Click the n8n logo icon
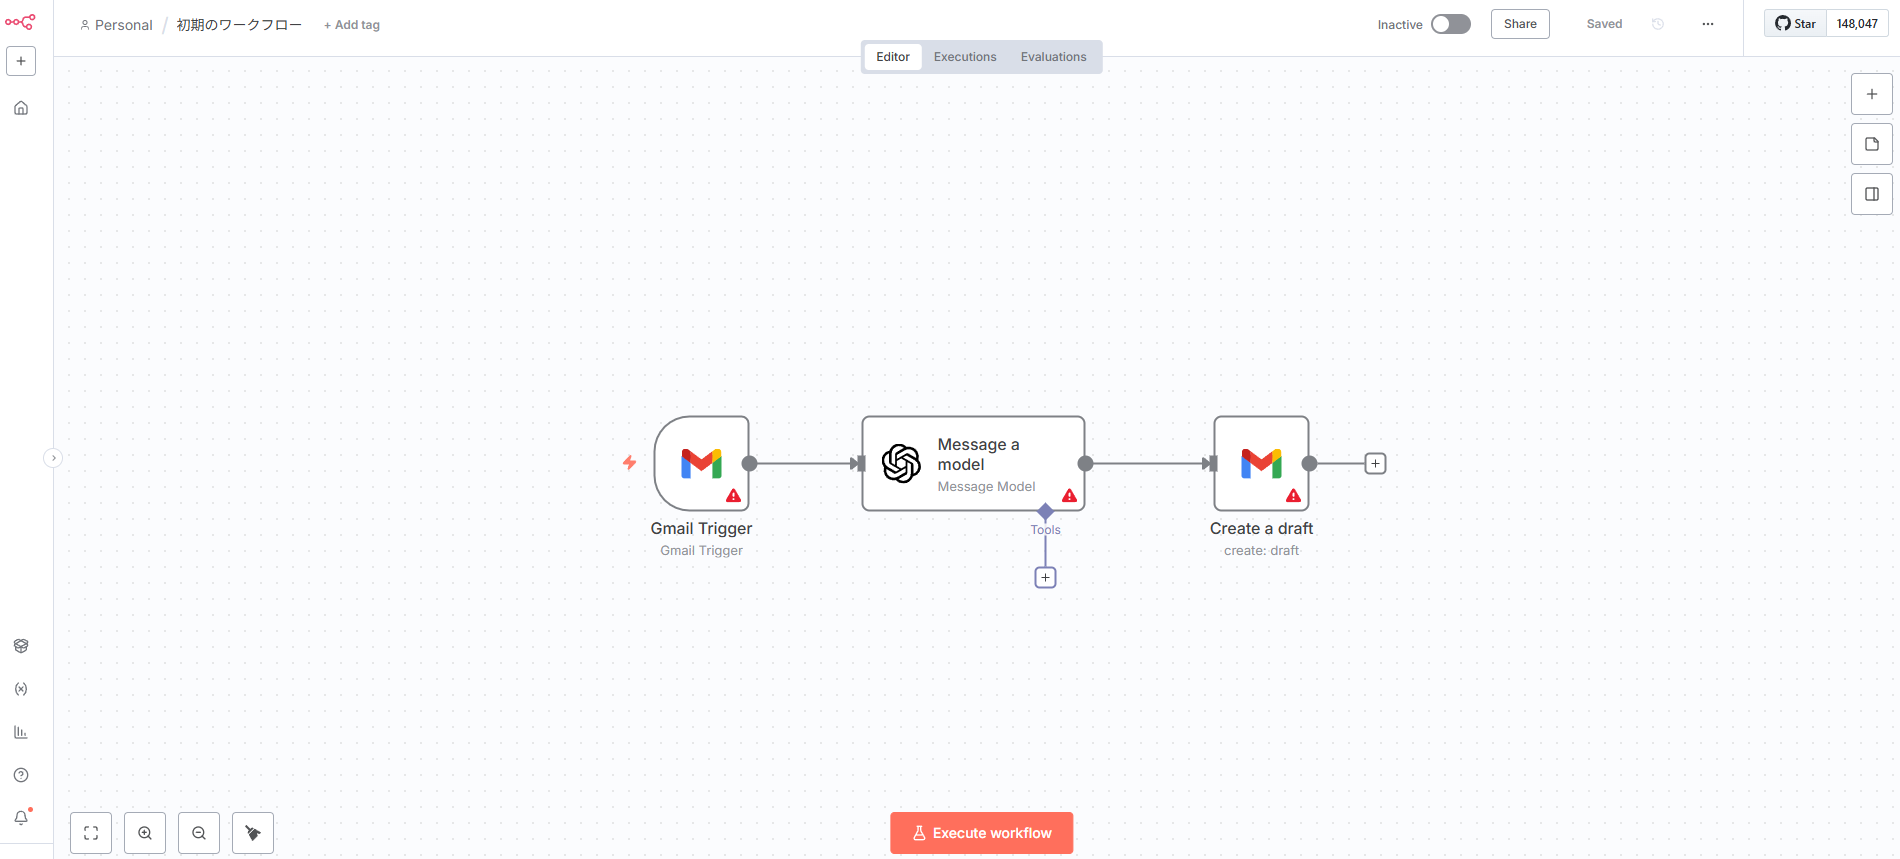 point(20,21)
